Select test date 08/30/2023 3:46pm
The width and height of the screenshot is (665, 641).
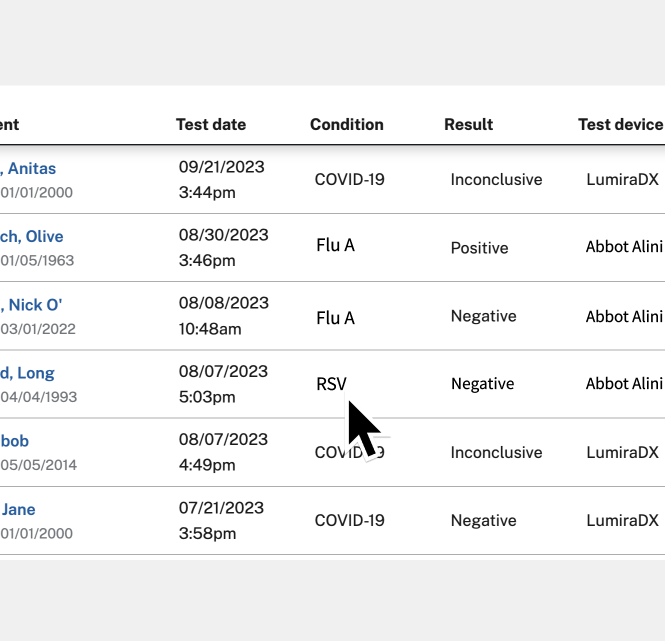pos(224,247)
